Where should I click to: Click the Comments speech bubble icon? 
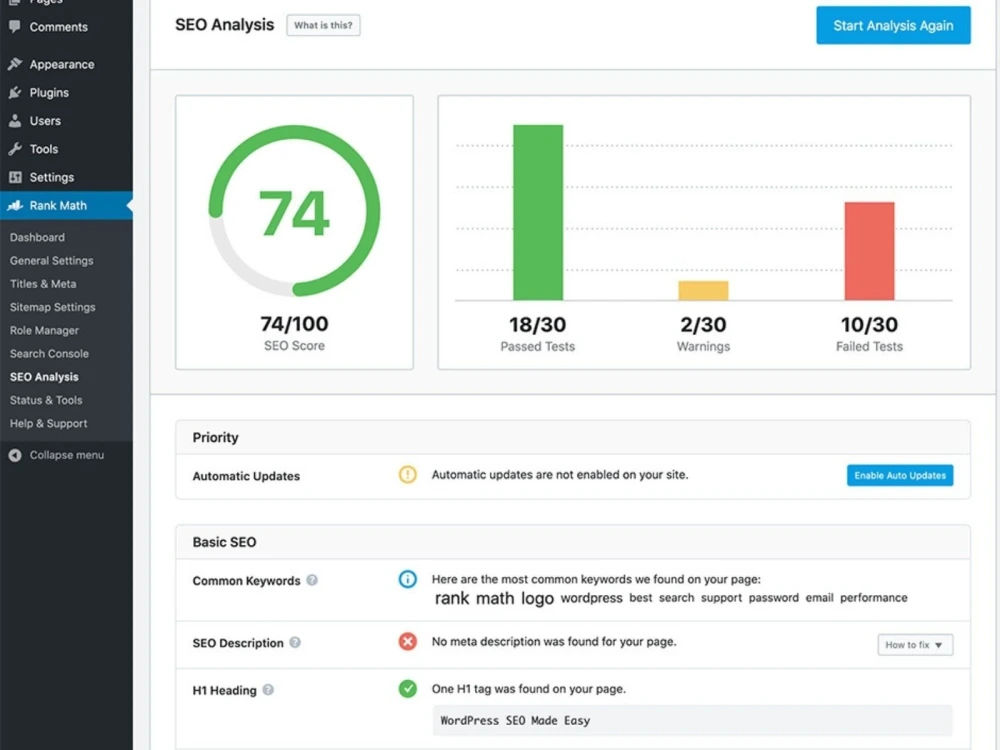coord(15,26)
